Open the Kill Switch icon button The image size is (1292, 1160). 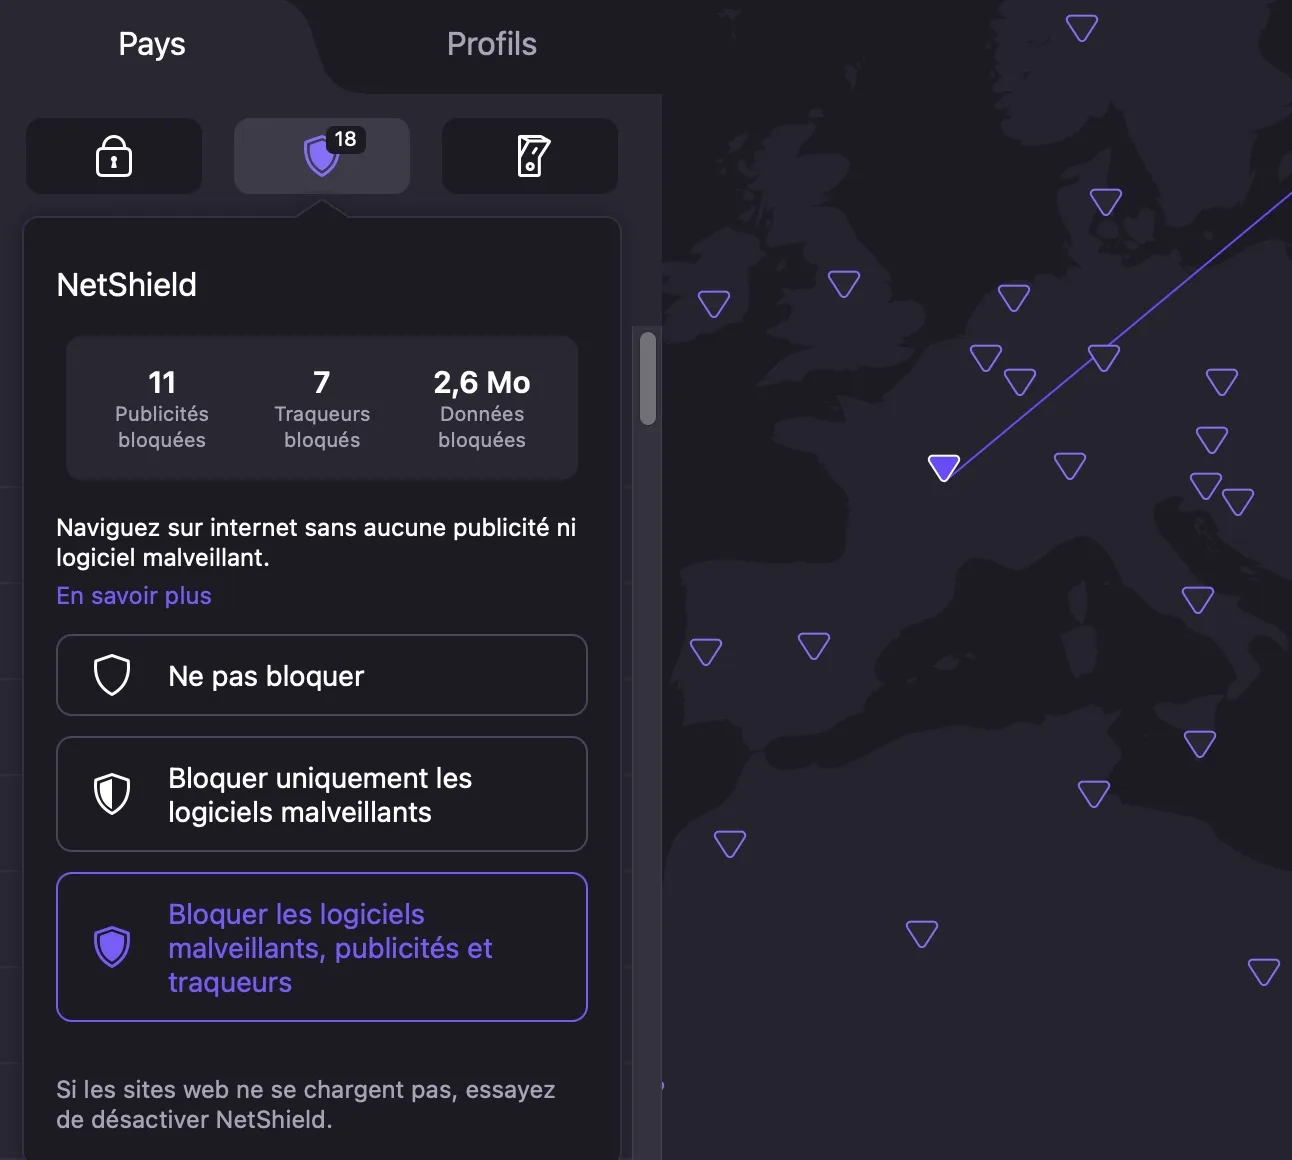[x=530, y=156]
